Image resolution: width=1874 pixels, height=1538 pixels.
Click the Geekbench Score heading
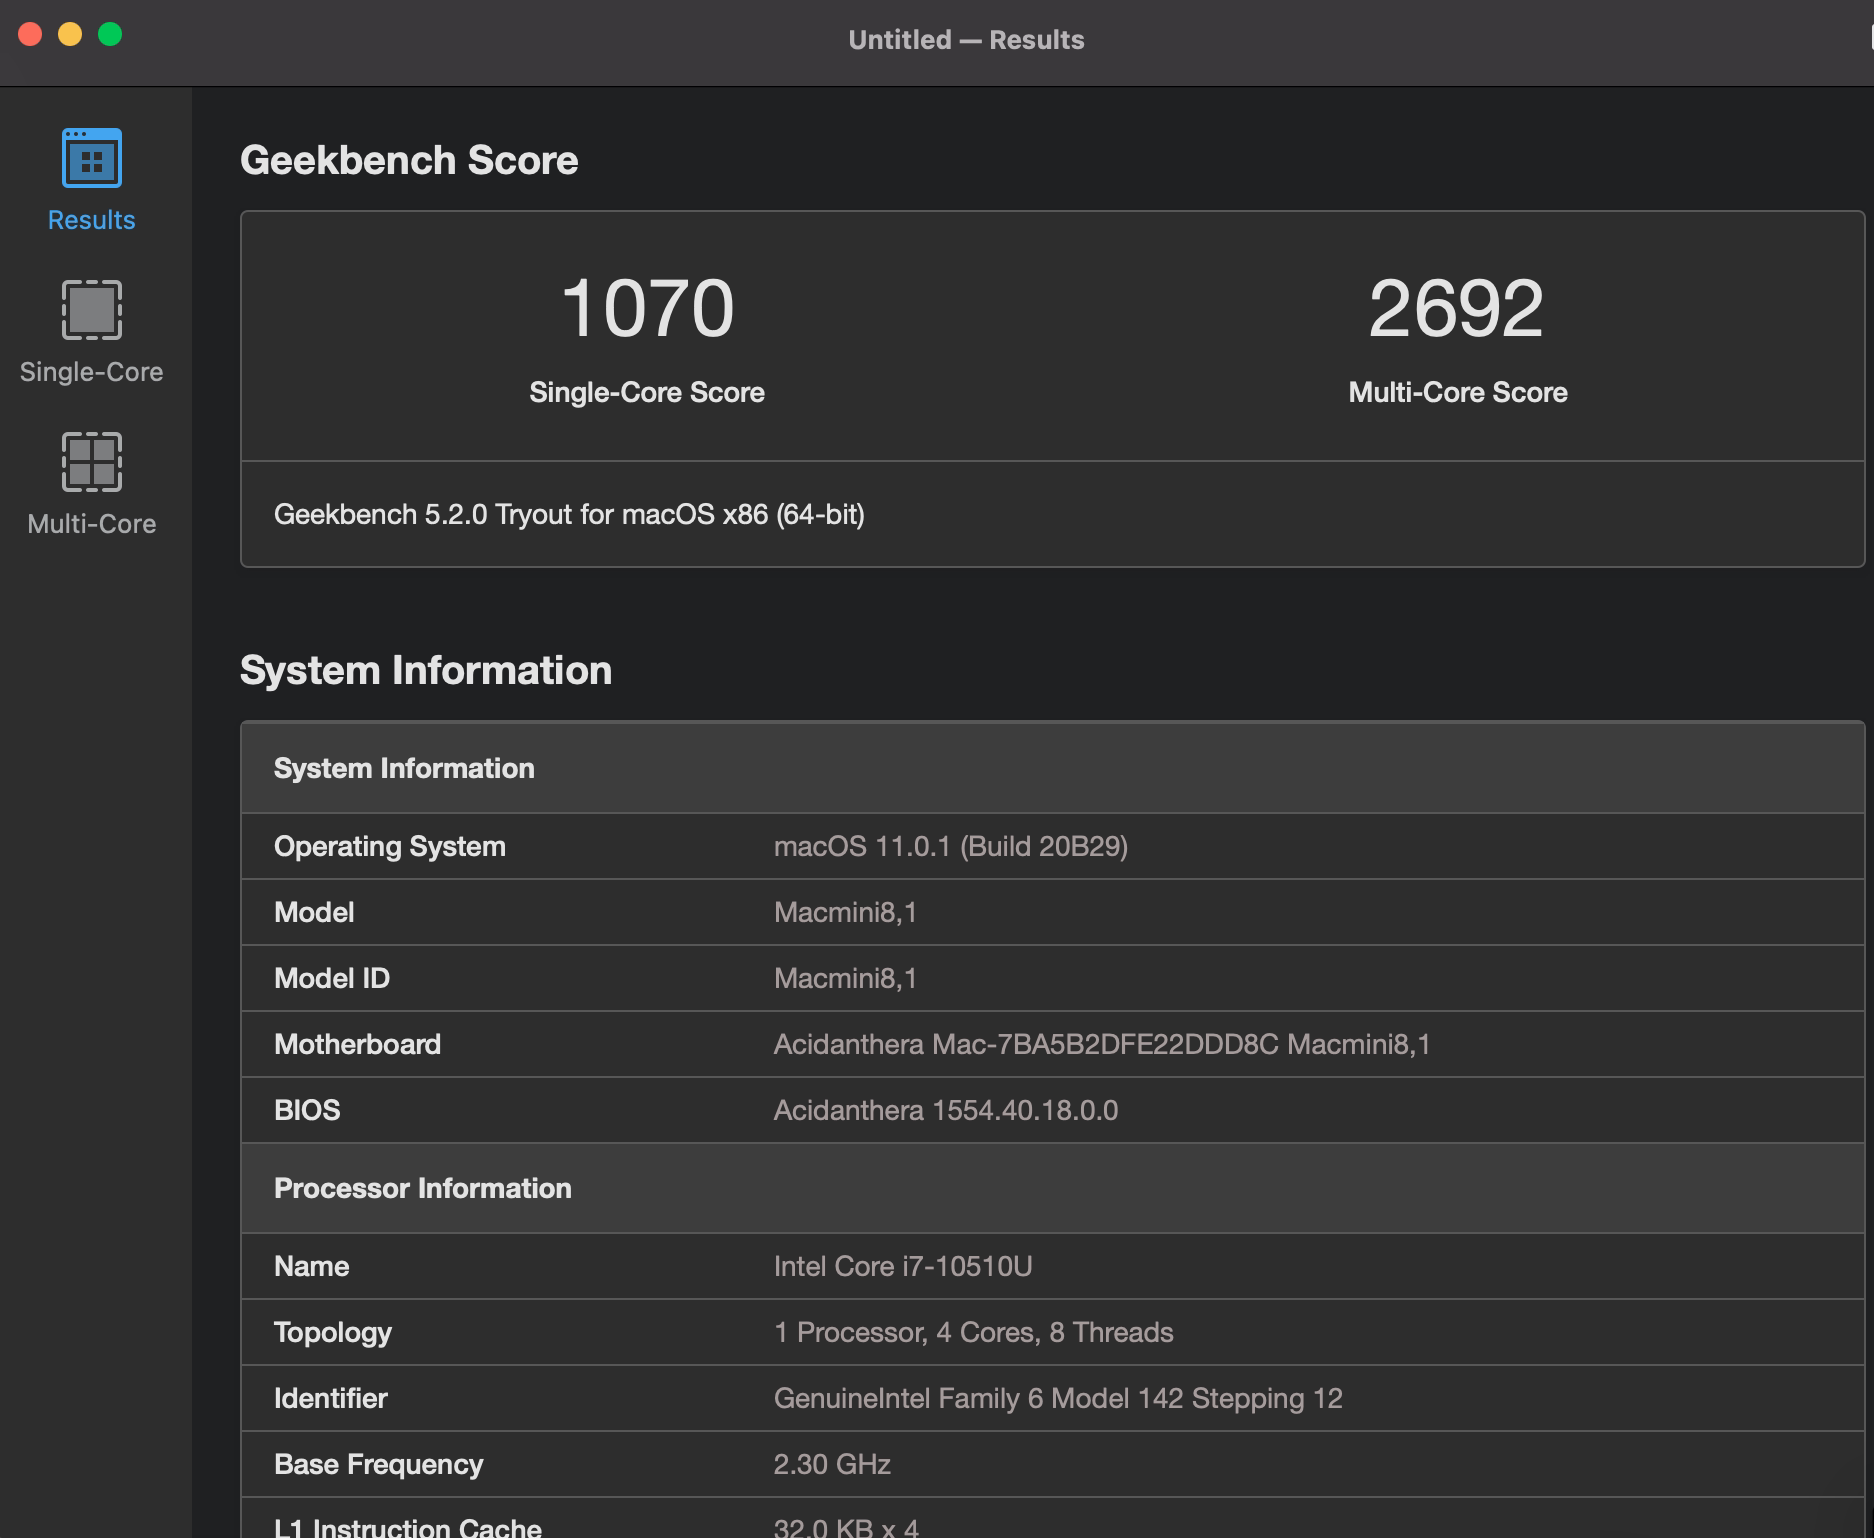click(x=409, y=160)
